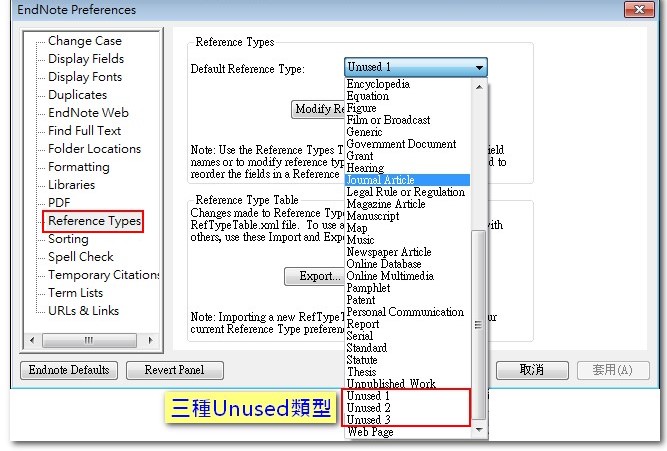Choose Generic reference type
The image size is (667, 451).
[364, 132]
